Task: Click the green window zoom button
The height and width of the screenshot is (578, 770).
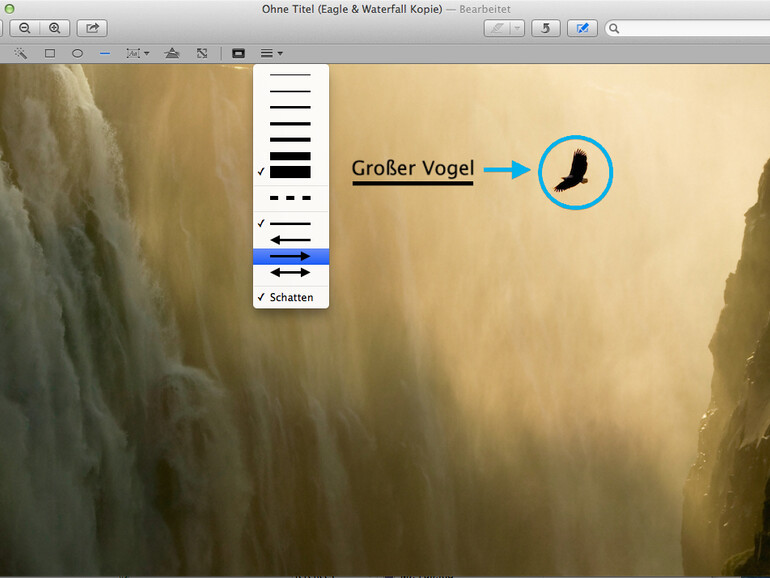Action: (x=9, y=8)
